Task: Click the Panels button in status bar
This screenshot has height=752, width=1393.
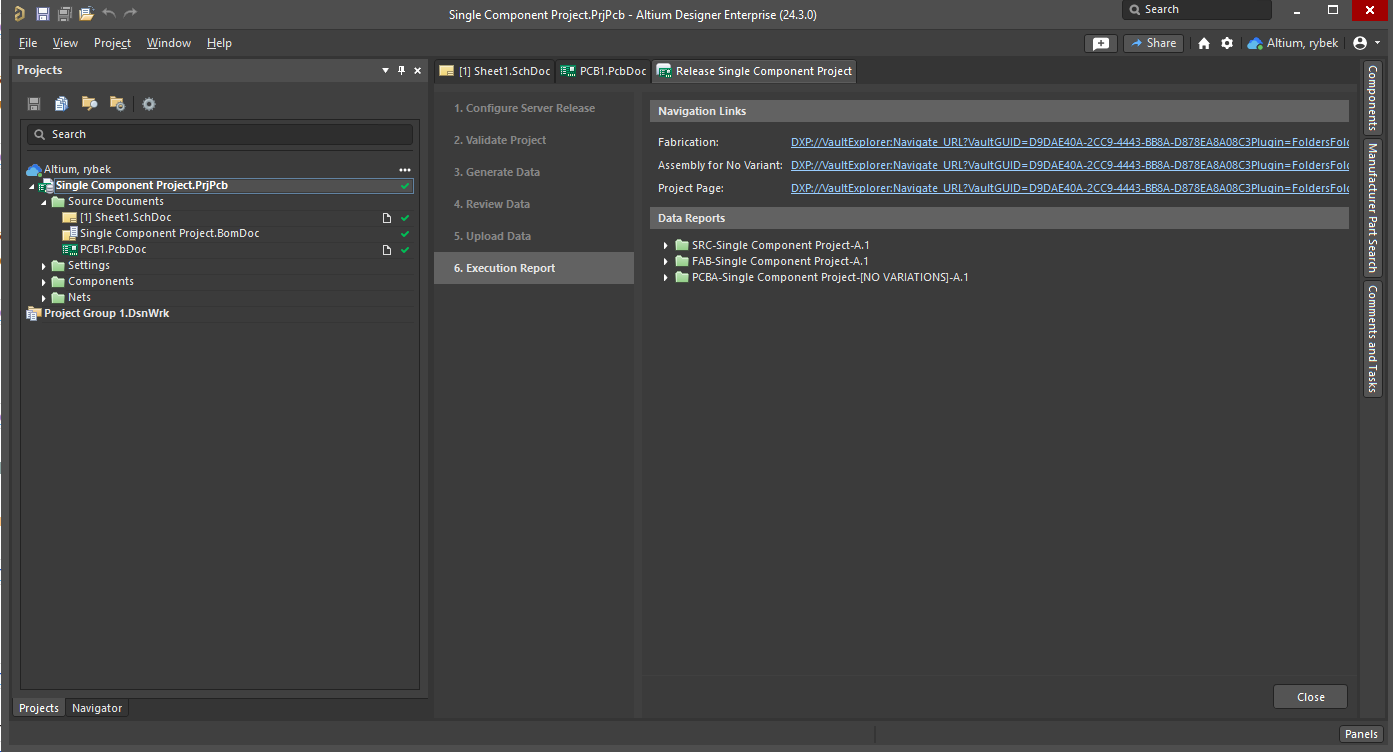Action: (x=1361, y=734)
